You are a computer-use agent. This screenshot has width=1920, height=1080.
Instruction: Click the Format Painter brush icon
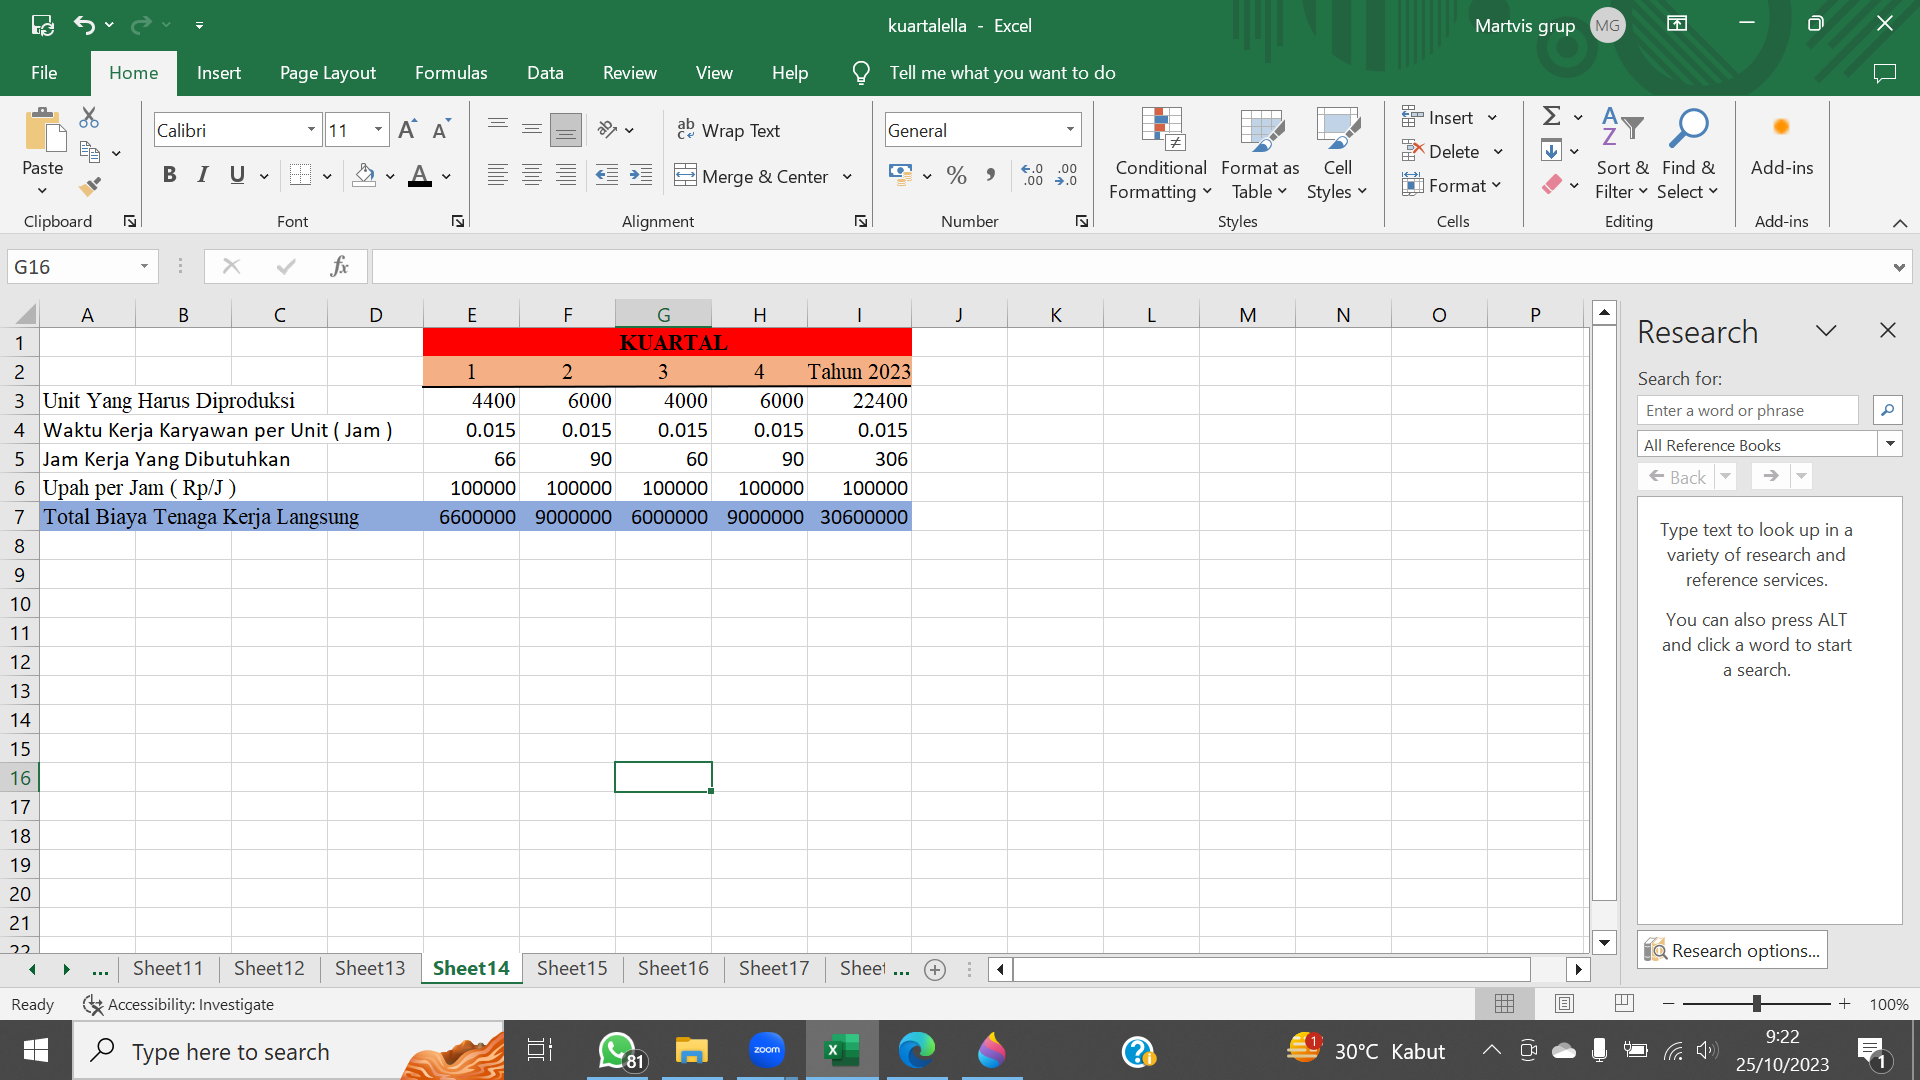(x=90, y=186)
